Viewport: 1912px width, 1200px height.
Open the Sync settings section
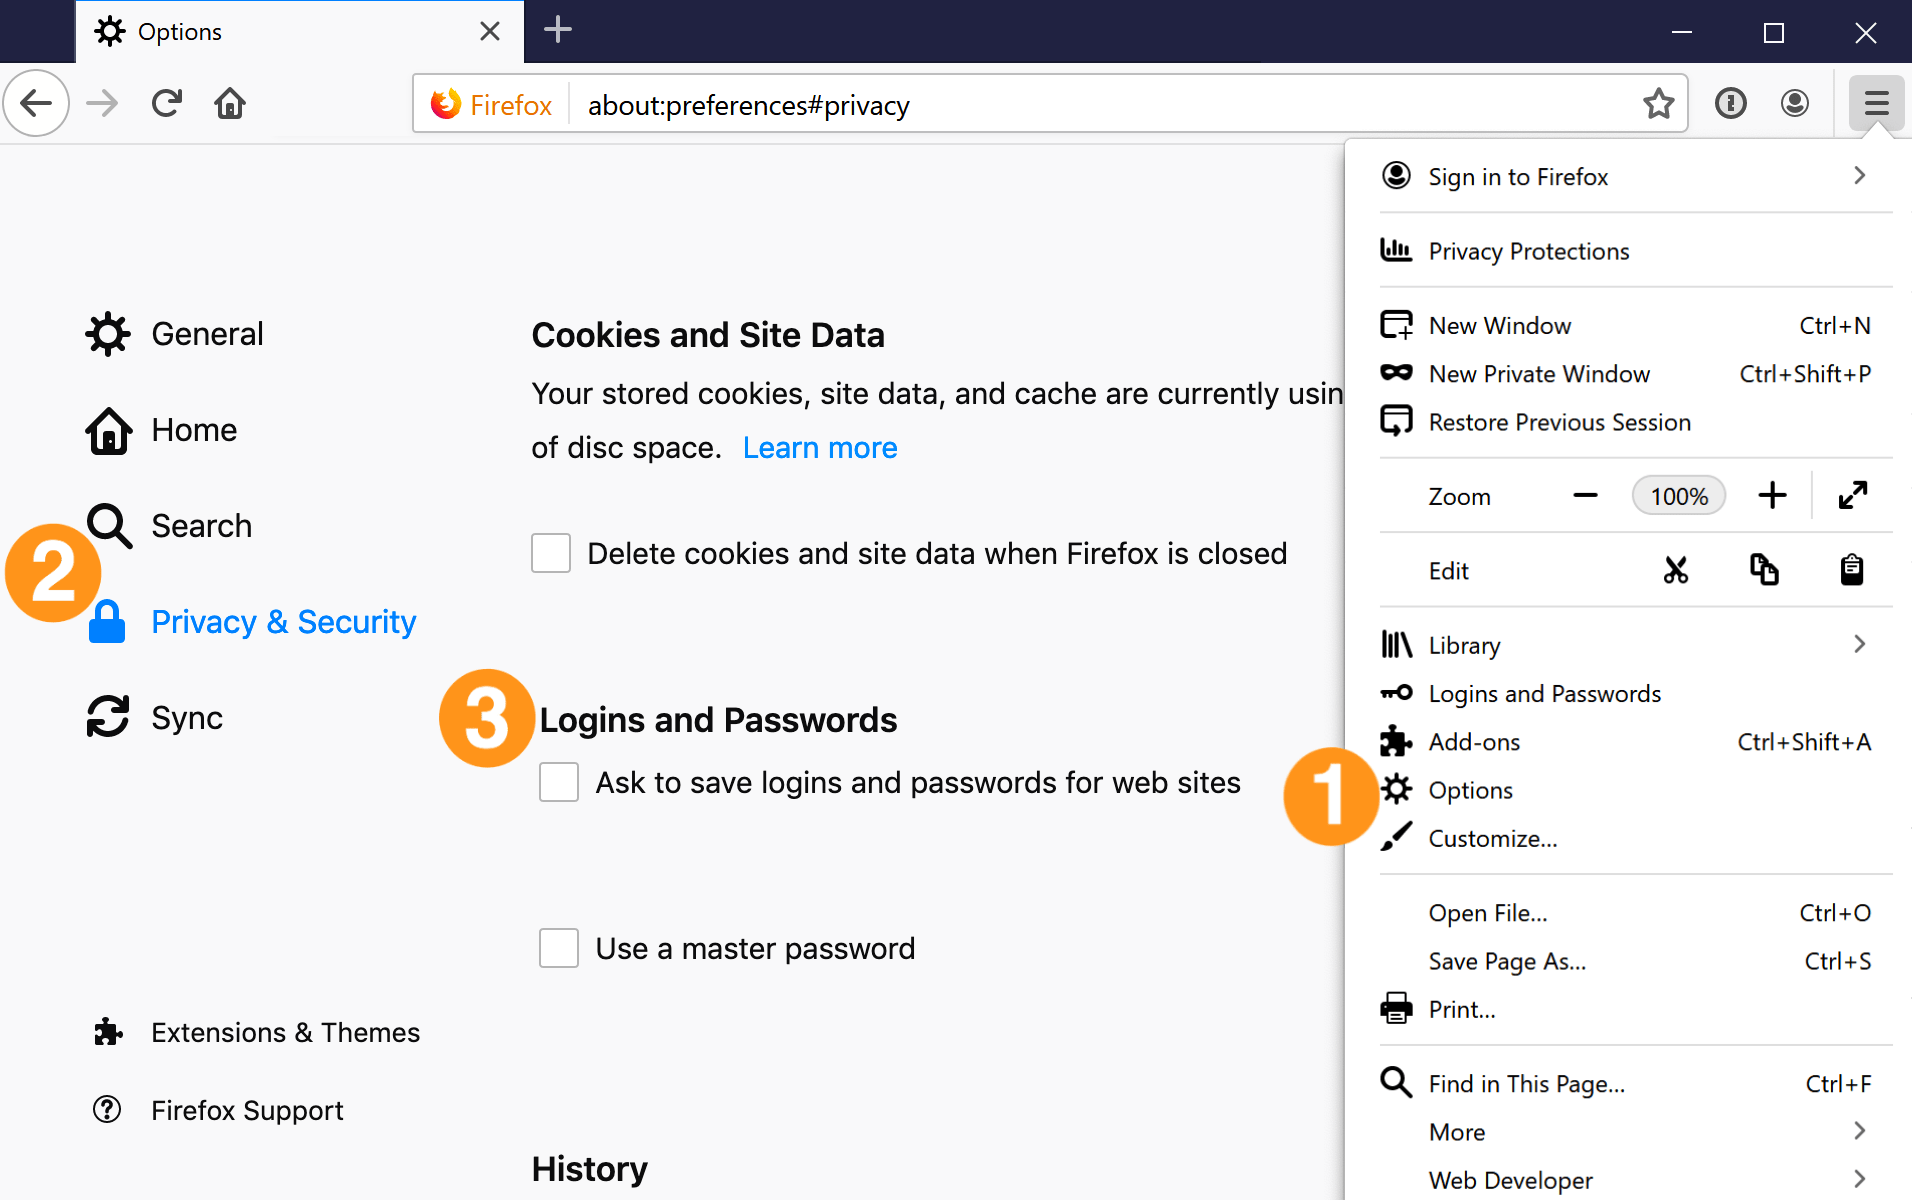(x=187, y=717)
